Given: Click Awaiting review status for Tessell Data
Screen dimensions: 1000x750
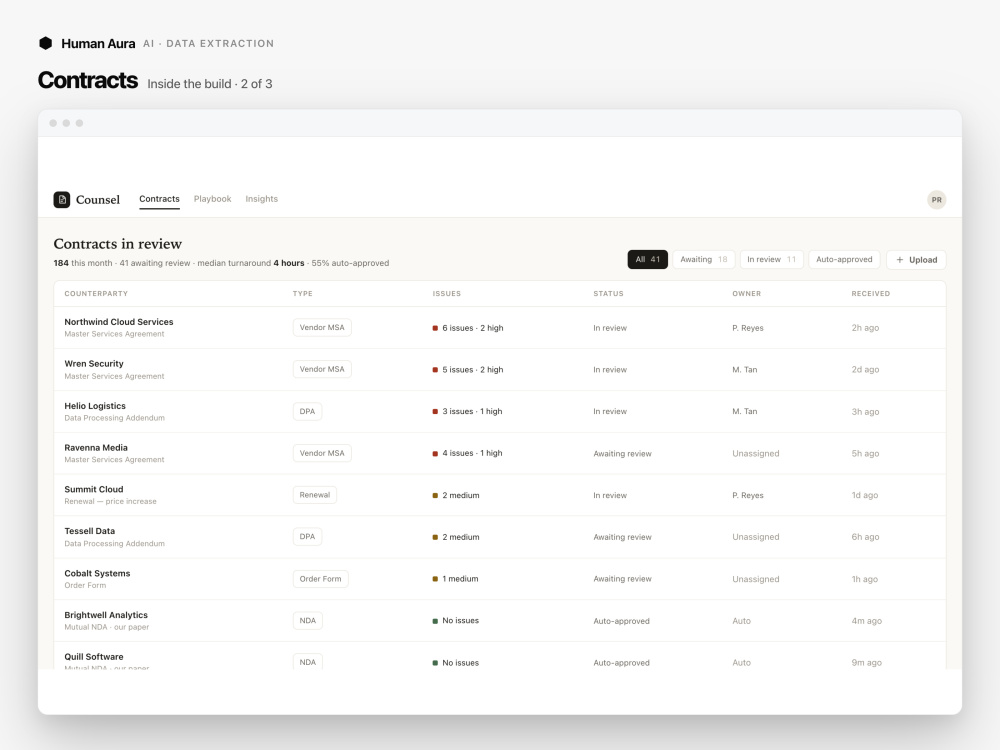Looking at the screenshot, I should pyautogui.click(x=622, y=537).
